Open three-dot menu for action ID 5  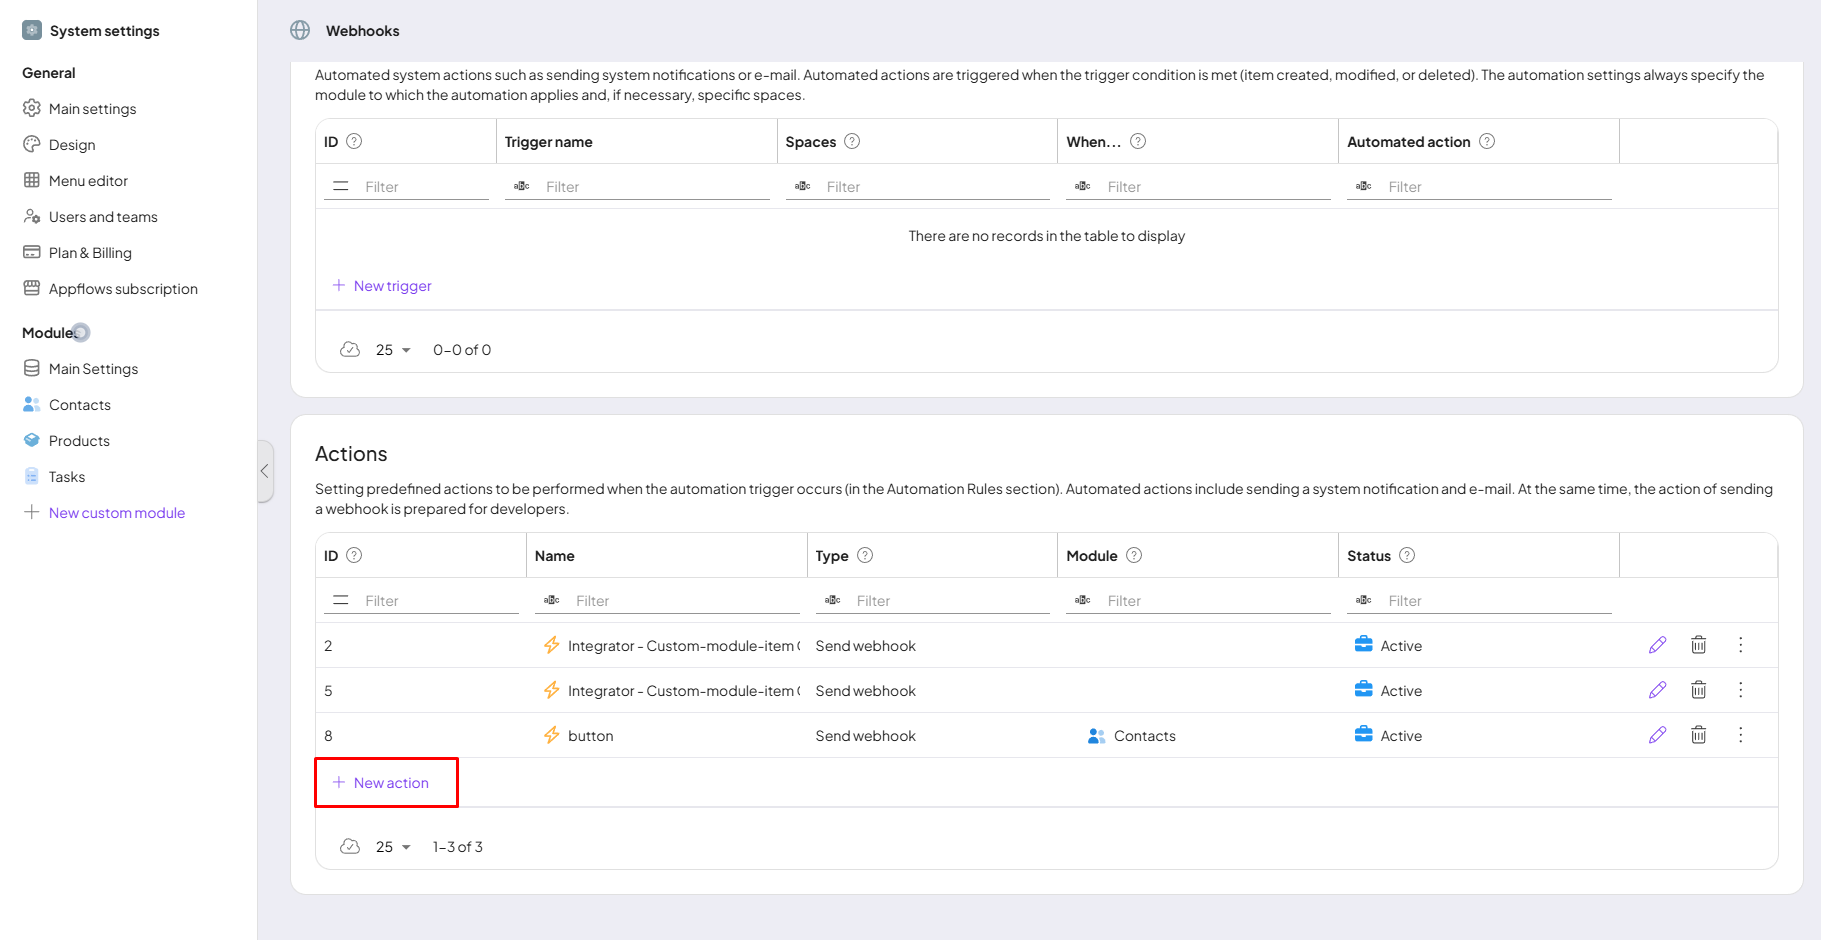(x=1740, y=690)
